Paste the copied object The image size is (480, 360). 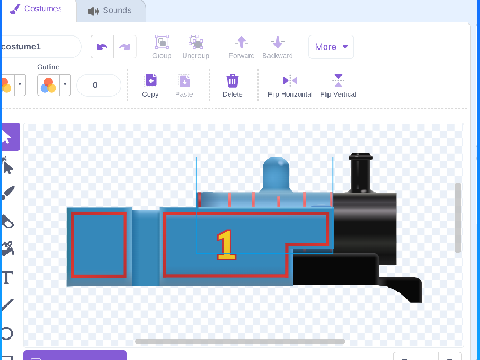pos(185,86)
